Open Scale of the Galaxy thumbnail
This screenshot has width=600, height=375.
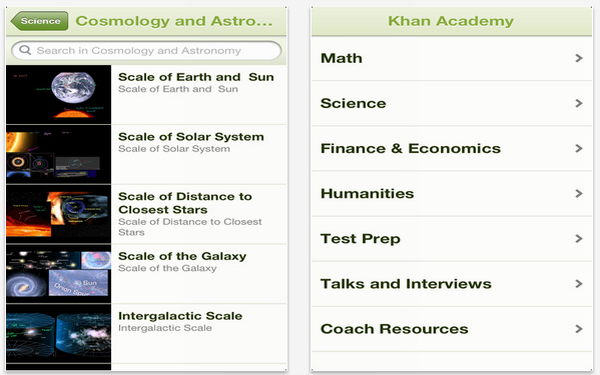pyautogui.click(x=59, y=274)
